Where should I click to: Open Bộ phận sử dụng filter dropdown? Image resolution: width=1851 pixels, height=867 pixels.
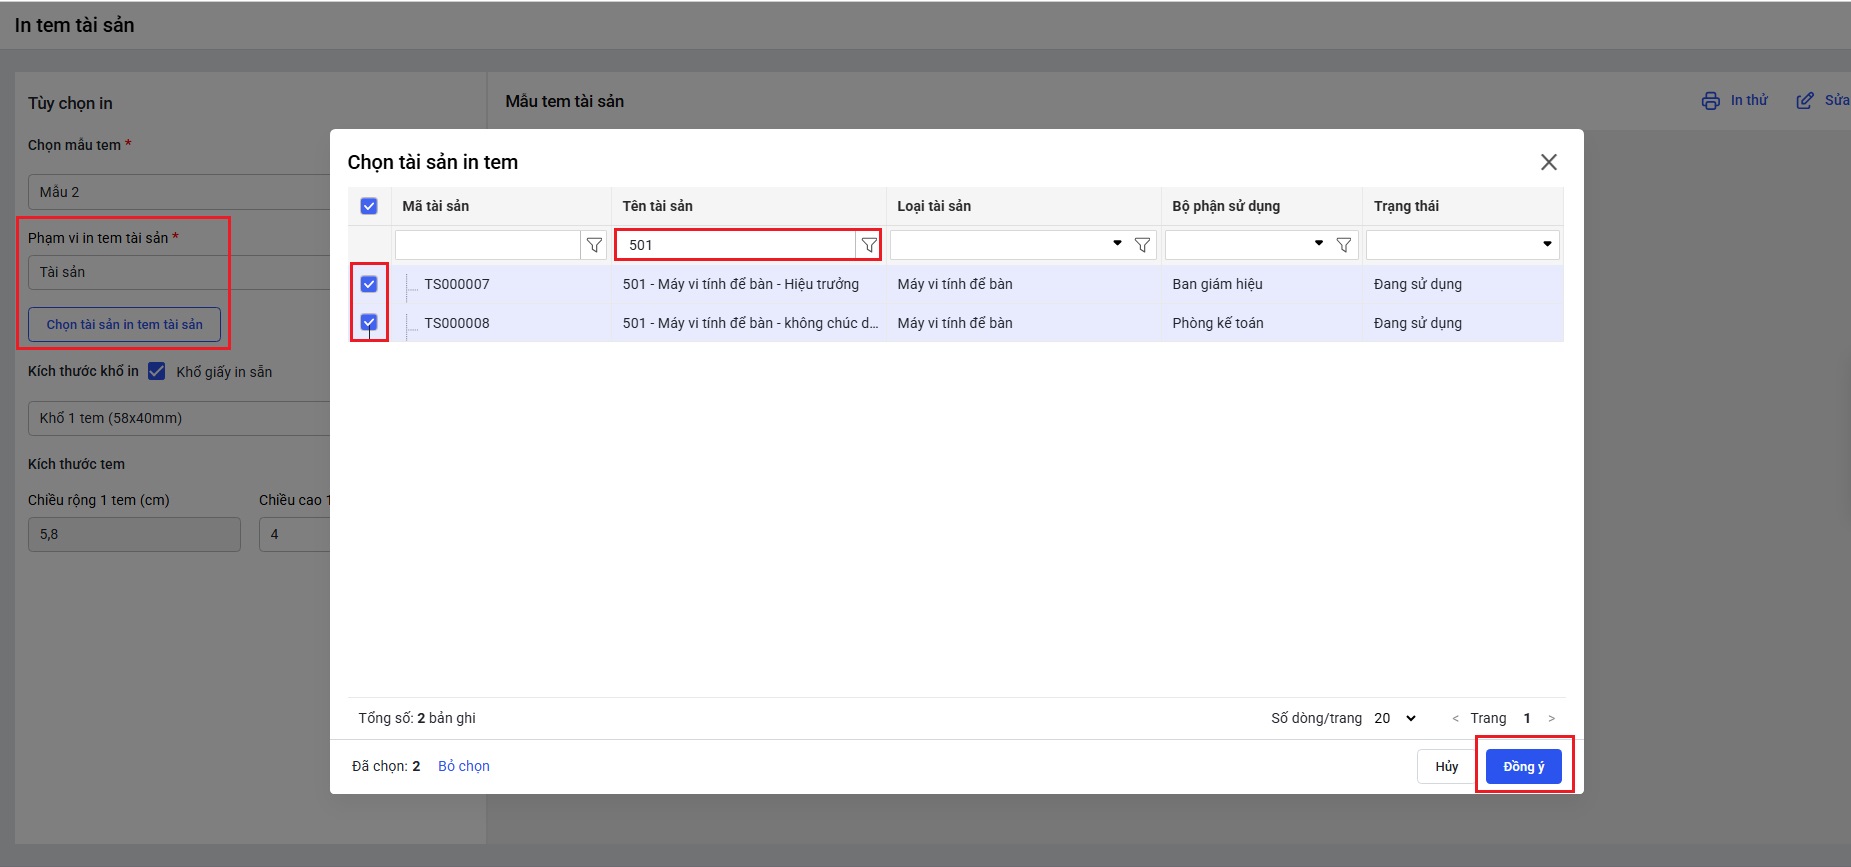pos(1319,244)
